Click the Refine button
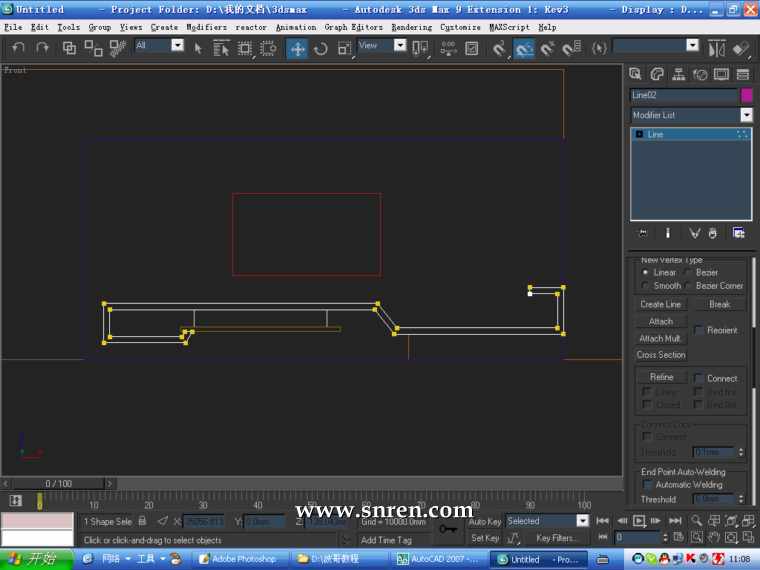The image size is (760, 570). click(x=661, y=377)
